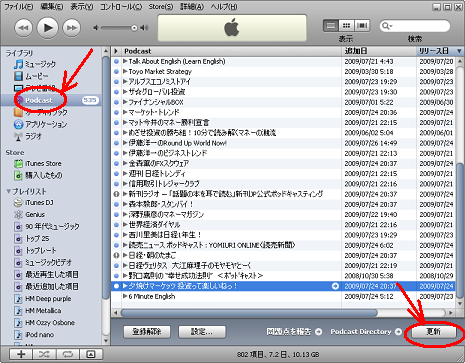The width and height of the screenshot is (465, 363).
Task: Expand 世界経済ダイヤル podcast
Action: click(125, 225)
